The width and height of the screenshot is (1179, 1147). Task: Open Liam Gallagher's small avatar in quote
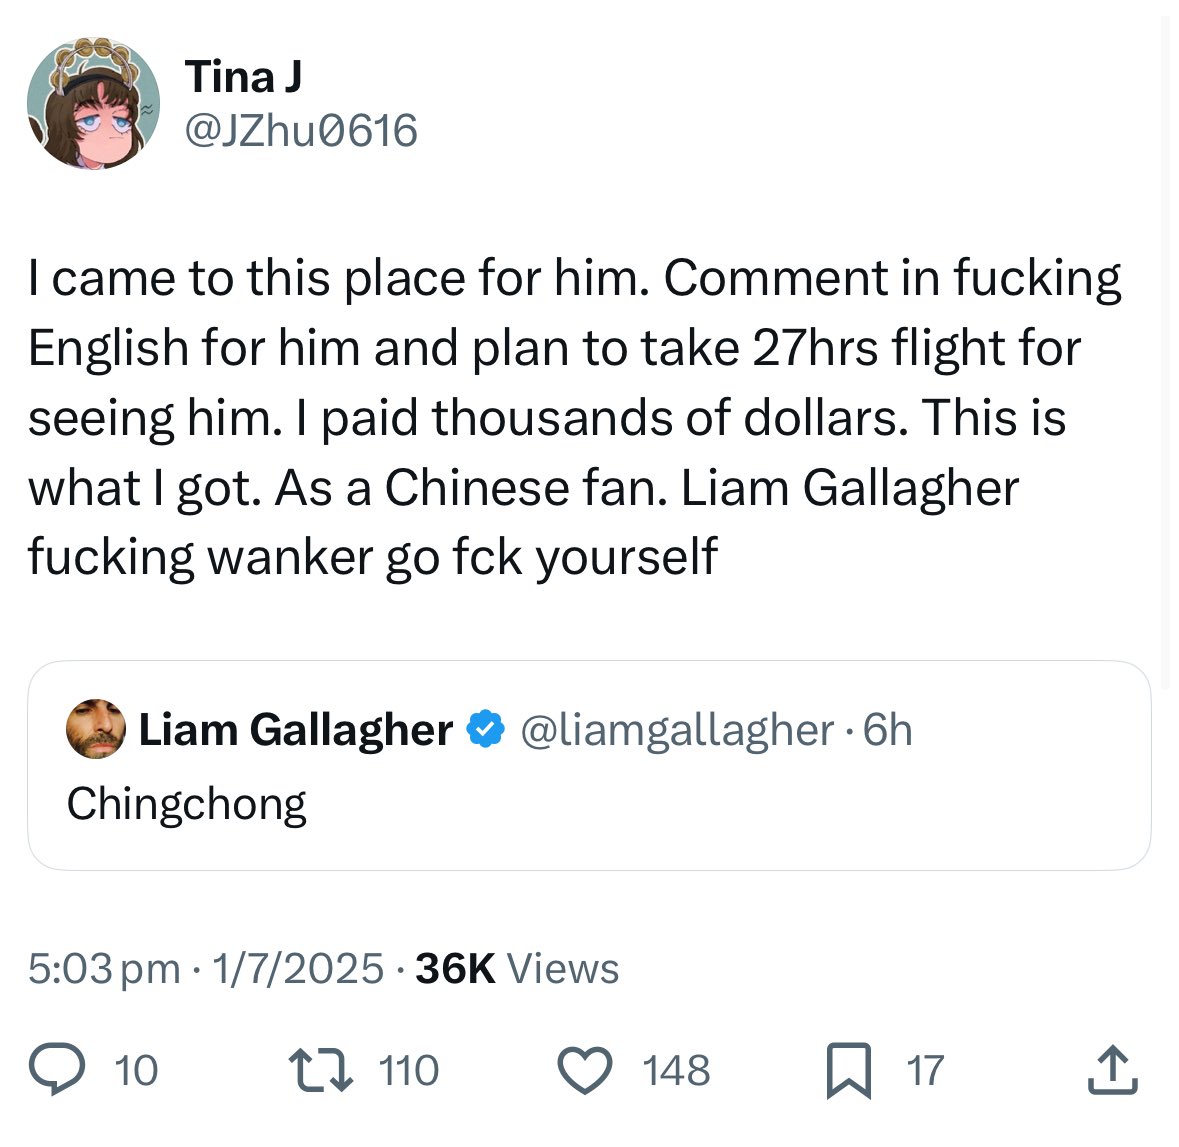(95, 729)
